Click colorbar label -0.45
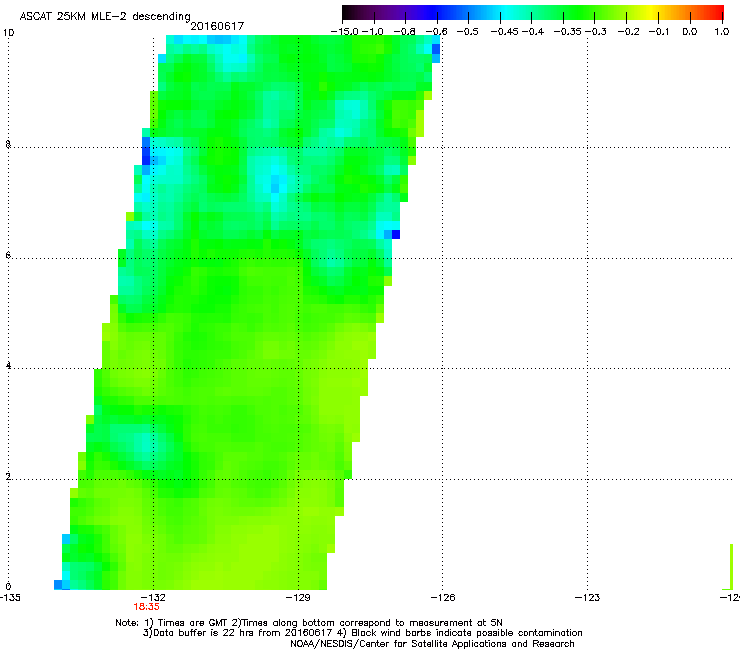 click(505, 32)
